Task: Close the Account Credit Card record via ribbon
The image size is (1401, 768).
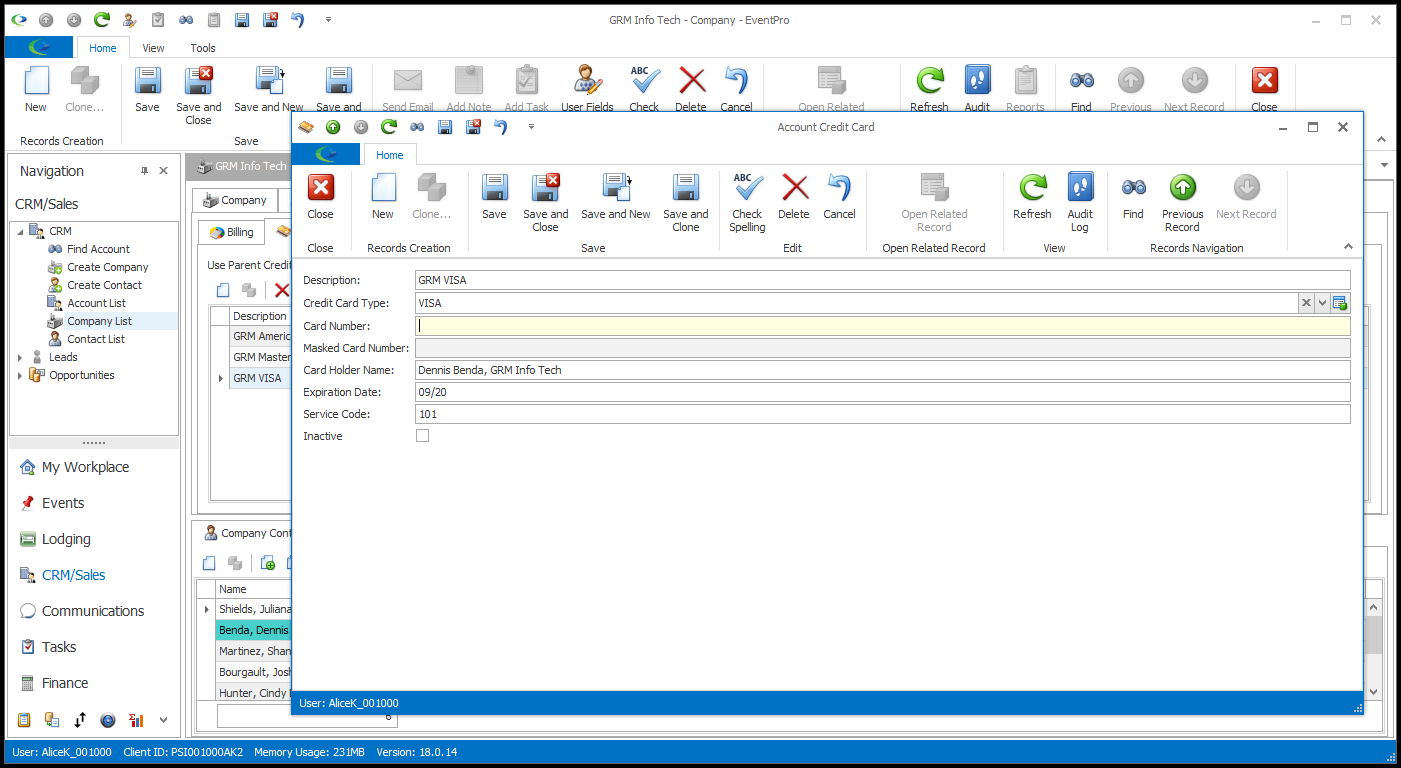Action: 320,196
